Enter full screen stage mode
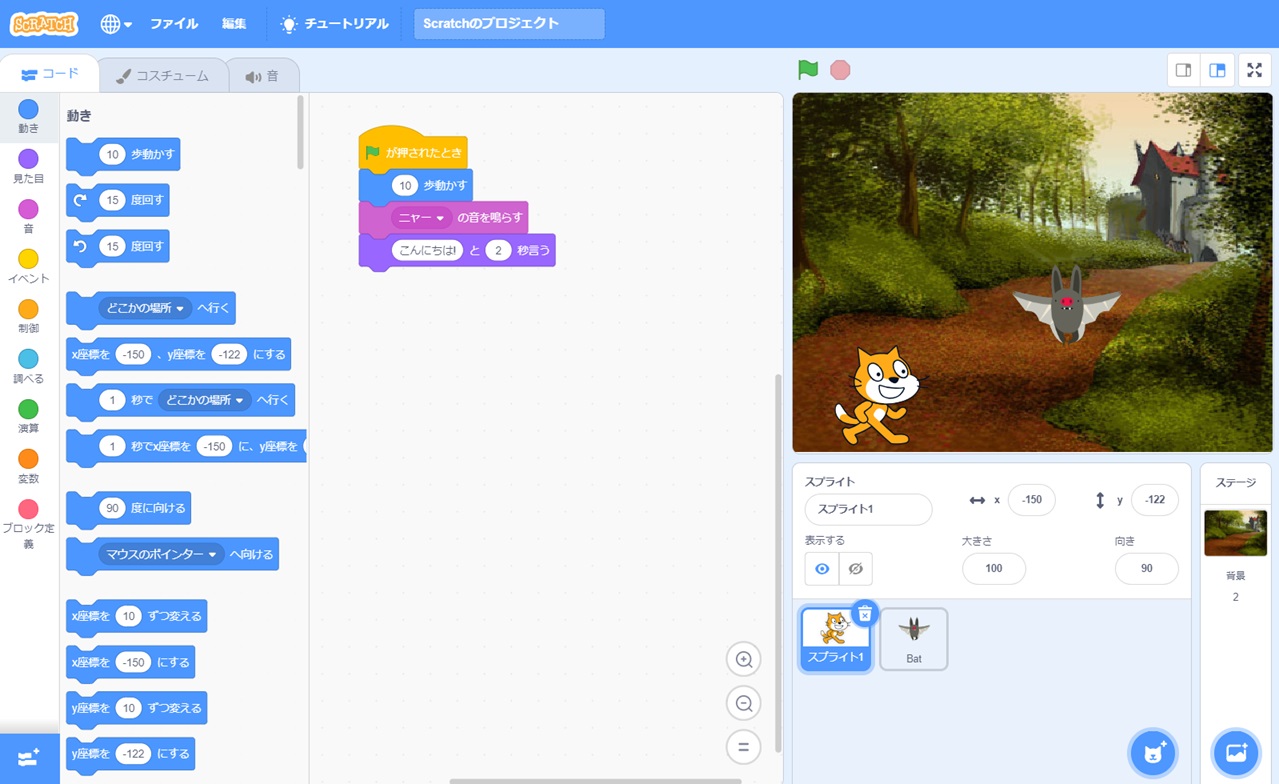Screen dimensions: 1279x784 click(1254, 70)
